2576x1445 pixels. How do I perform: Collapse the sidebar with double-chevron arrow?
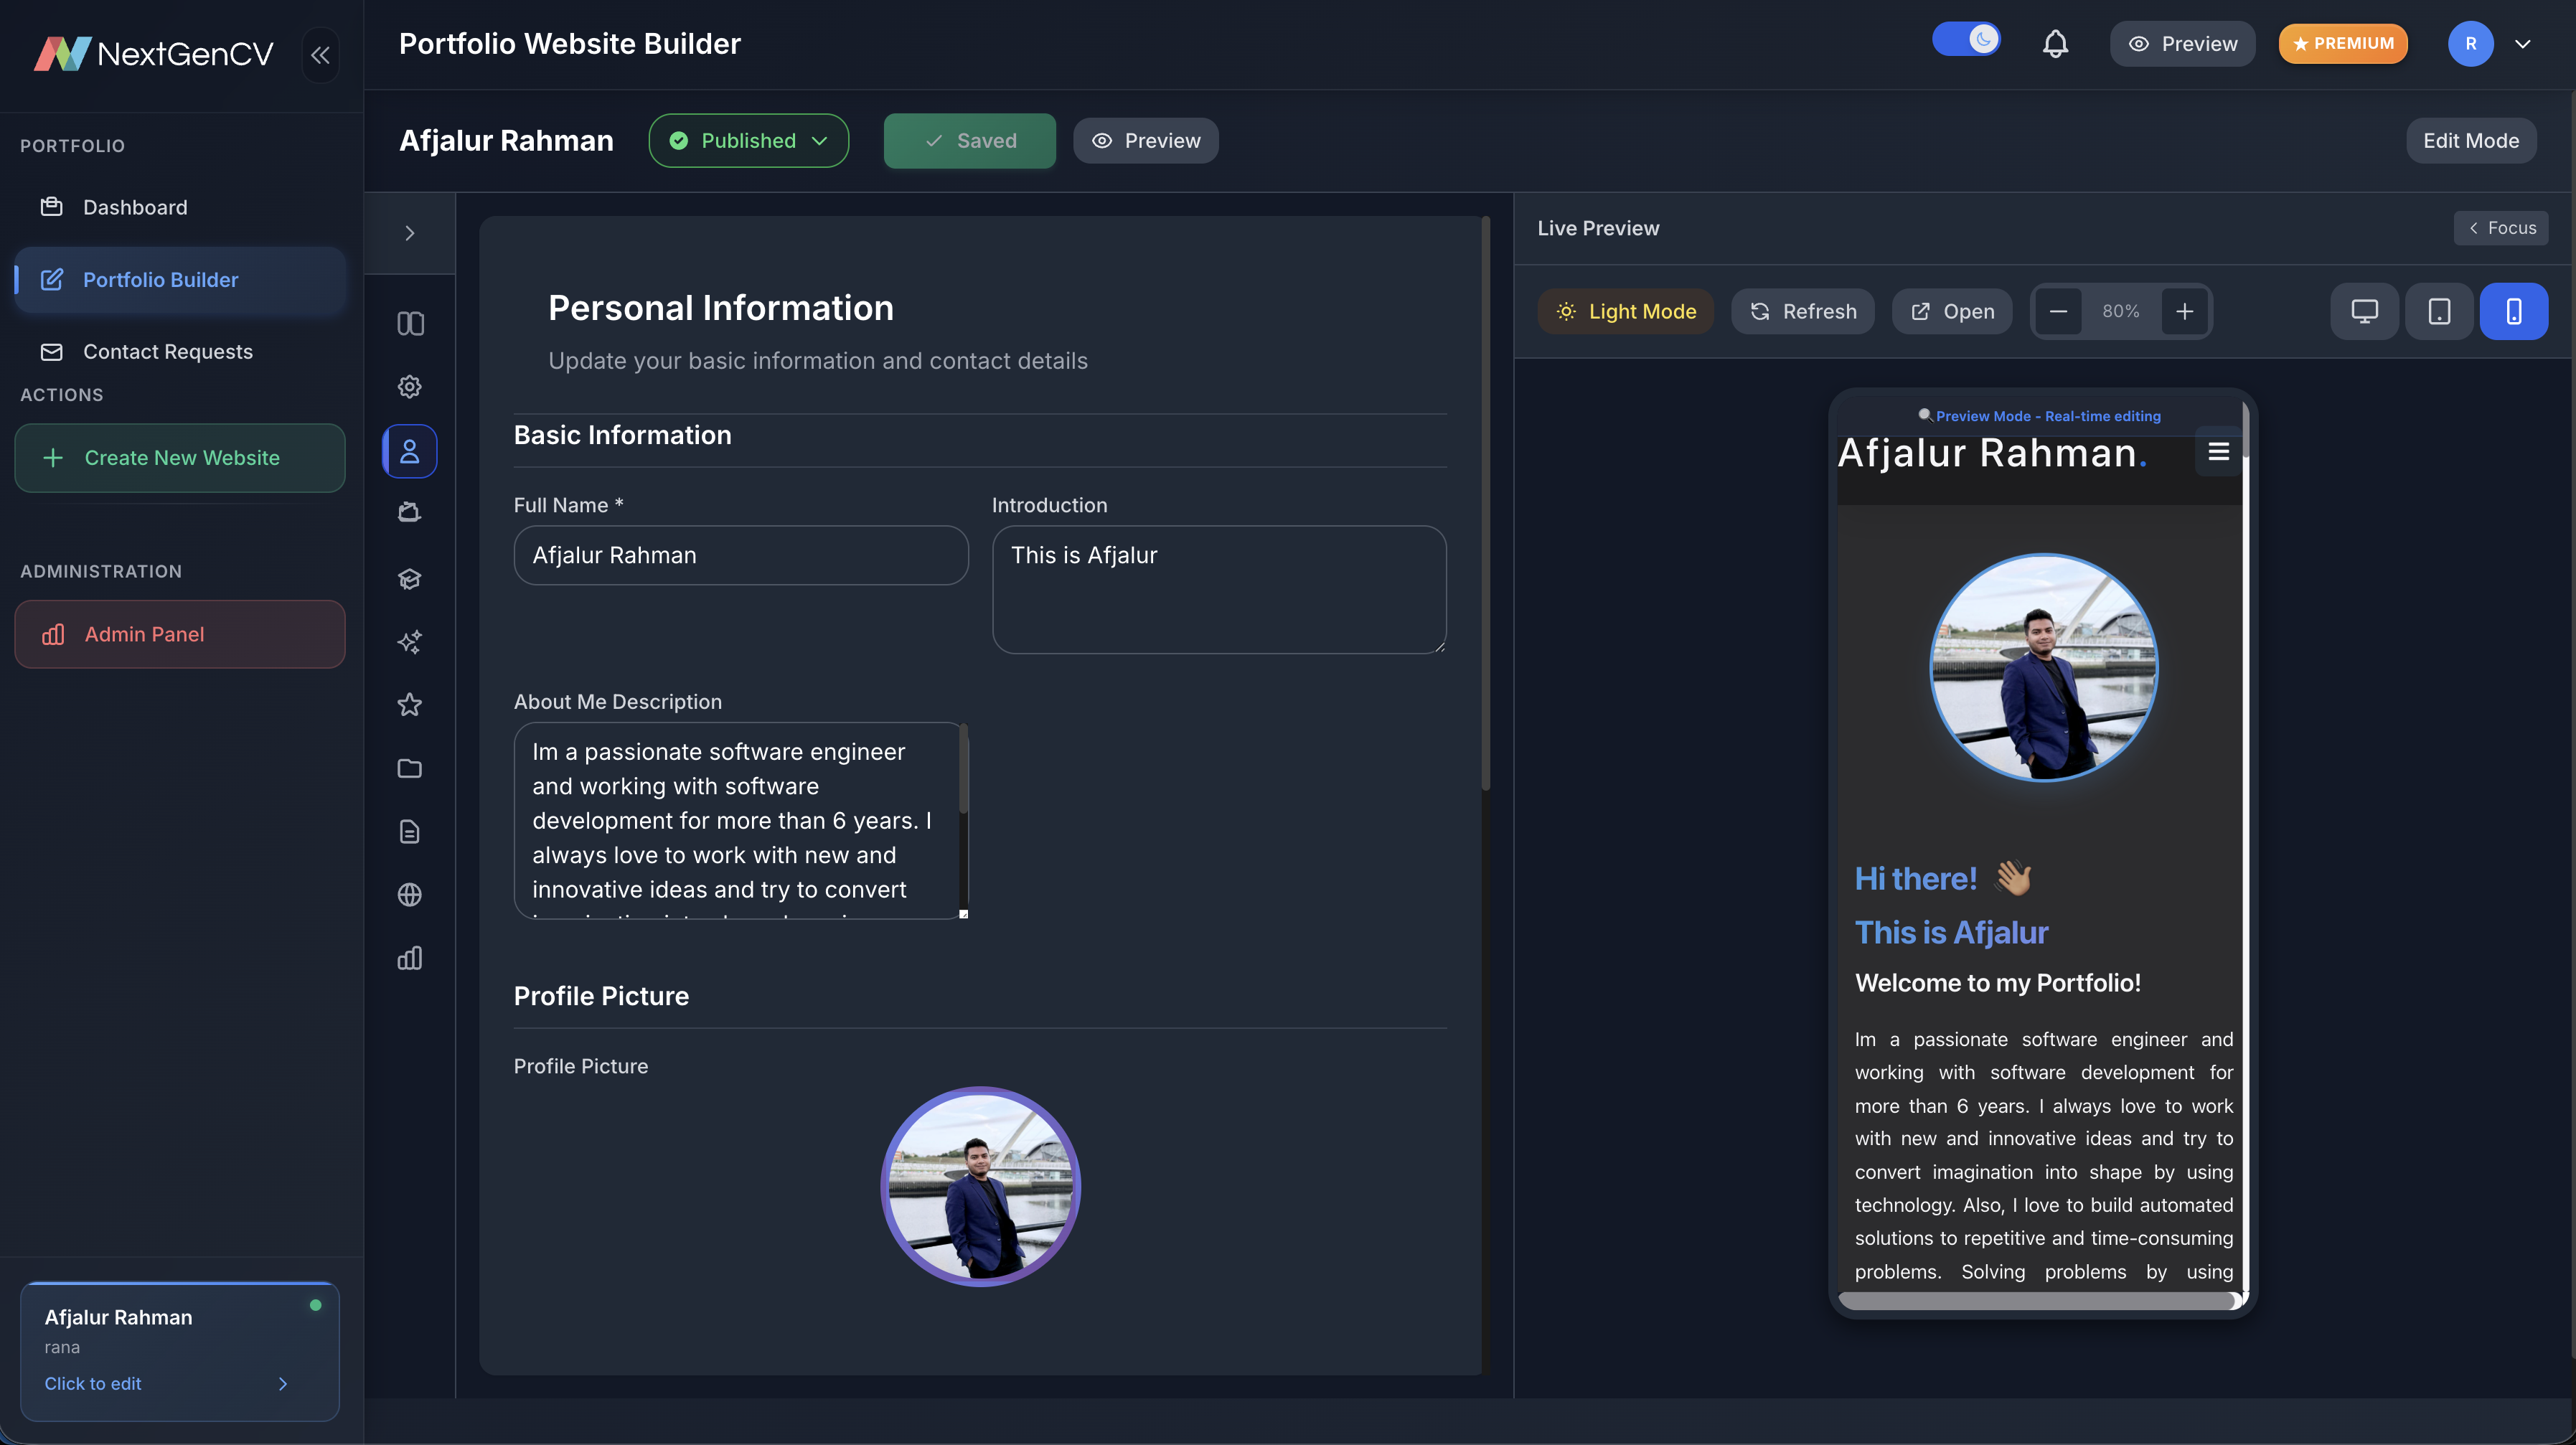(320, 55)
